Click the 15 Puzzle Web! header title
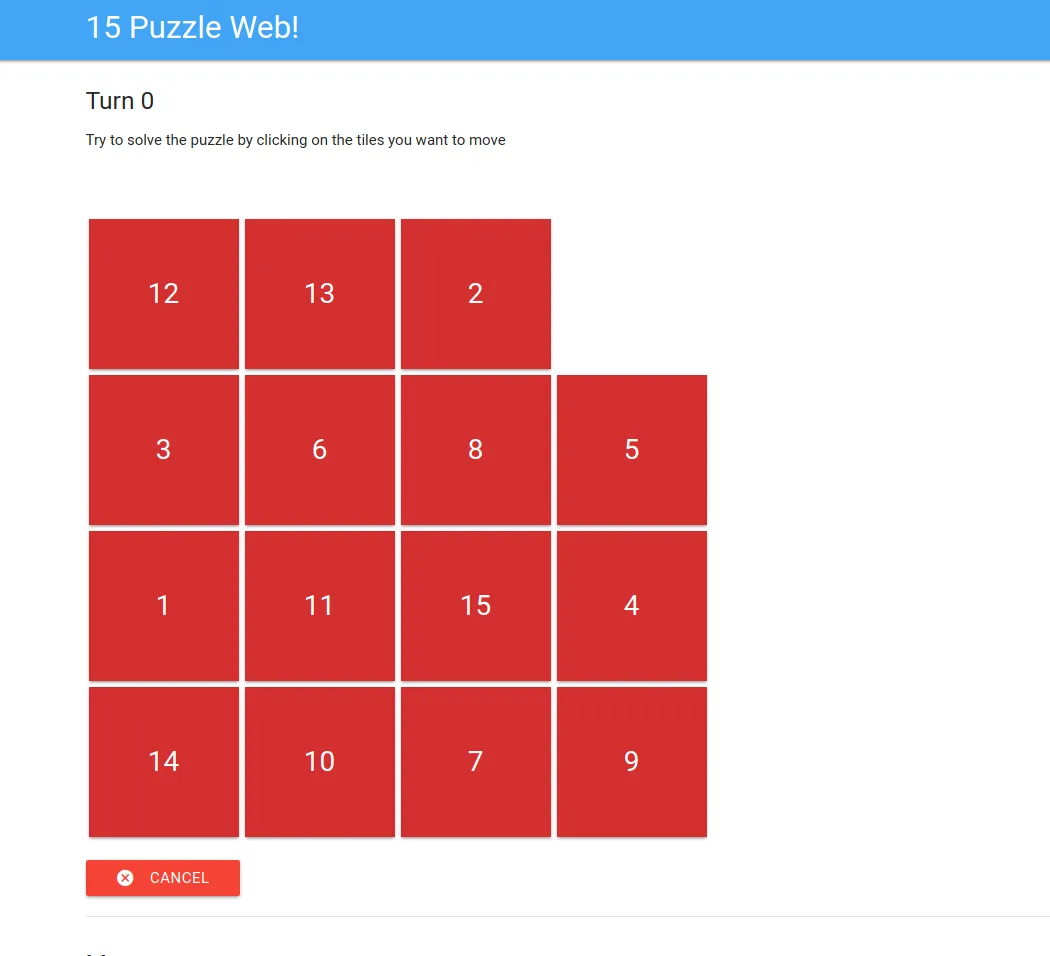The height and width of the screenshot is (956, 1050). (x=192, y=28)
